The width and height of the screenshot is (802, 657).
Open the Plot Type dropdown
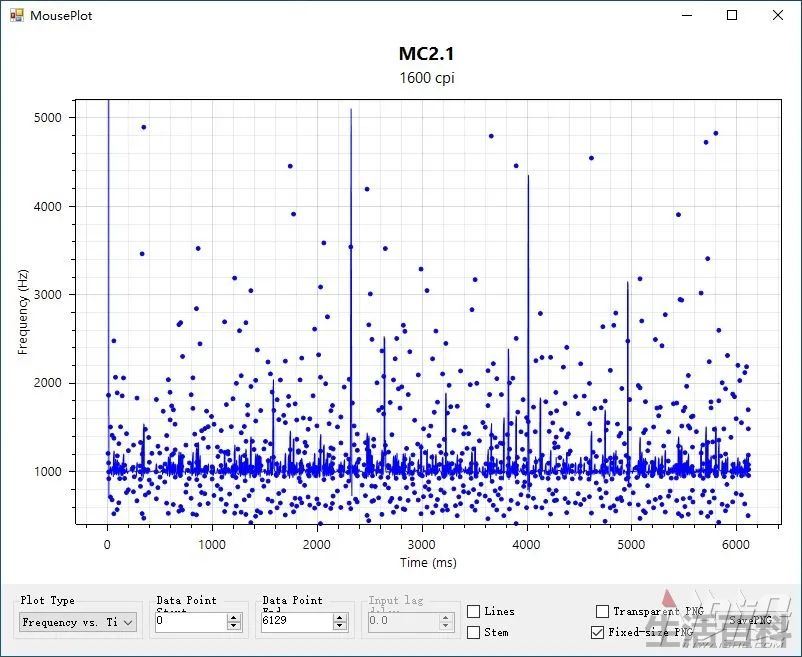coord(78,622)
